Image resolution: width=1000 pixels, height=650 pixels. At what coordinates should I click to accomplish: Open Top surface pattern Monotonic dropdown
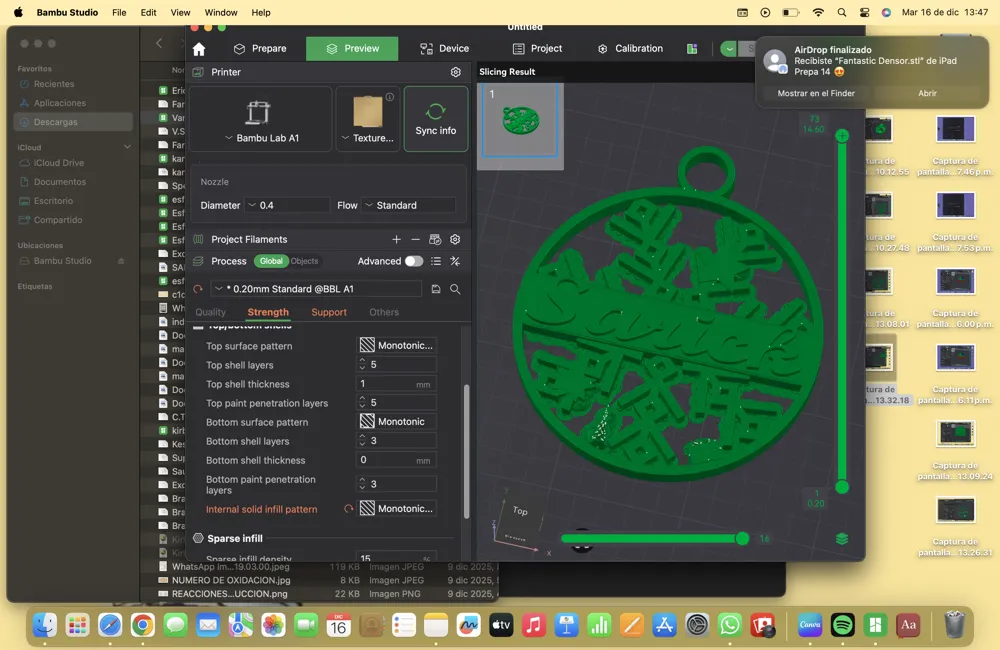(397, 346)
